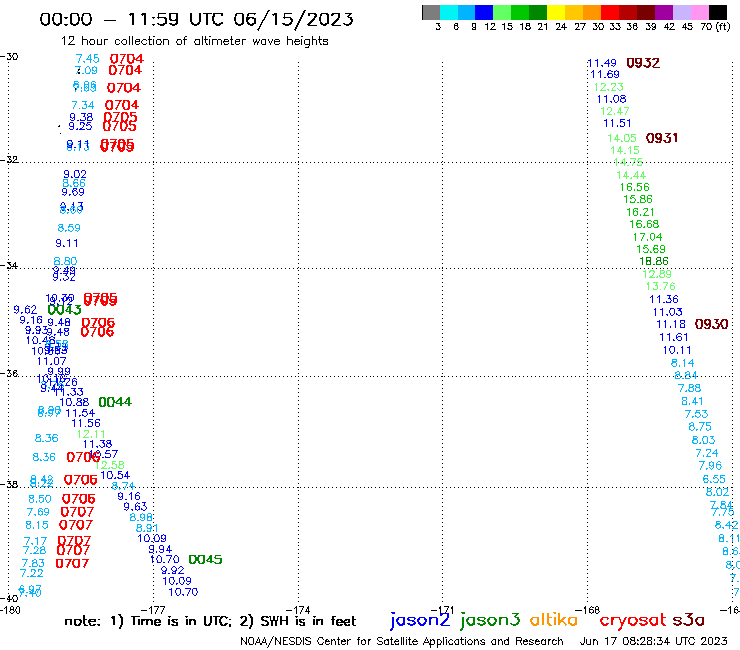Click the wave height value '7.34'
The height and width of the screenshot is (650, 740).
click(83, 105)
